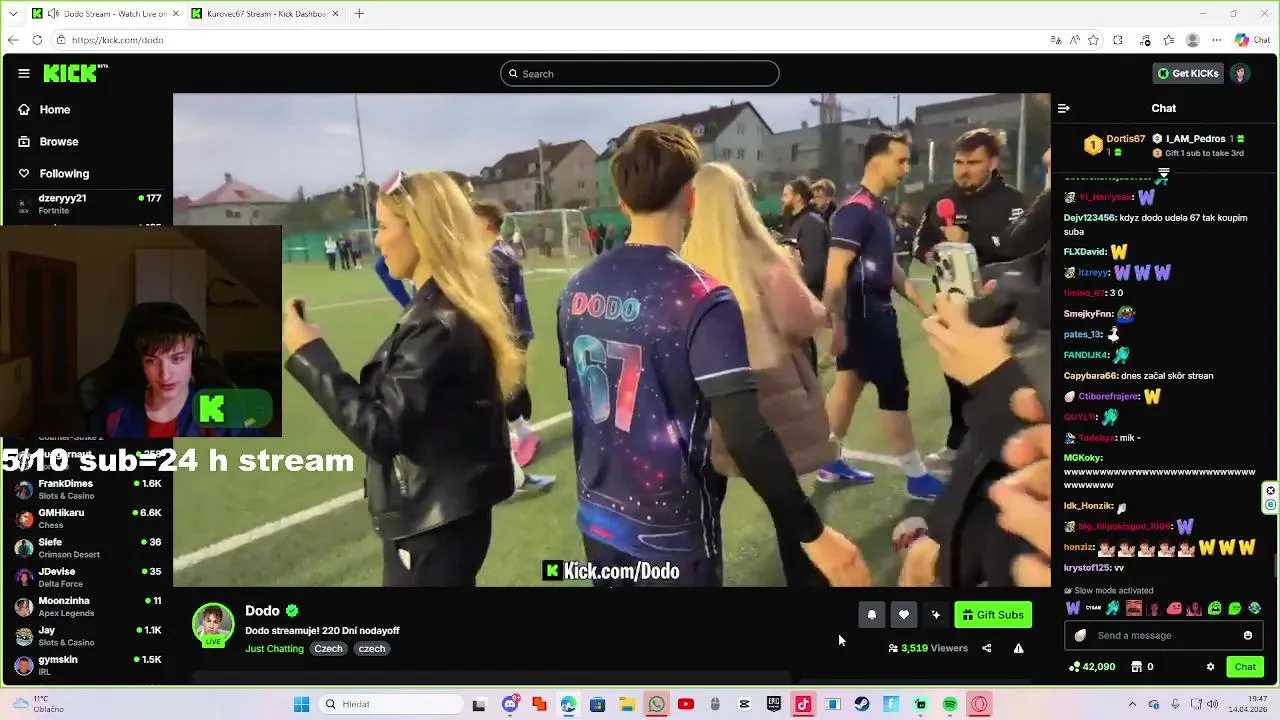Focus the Send a message field
The height and width of the screenshot is (720, 1280).
click(1163, 635)
